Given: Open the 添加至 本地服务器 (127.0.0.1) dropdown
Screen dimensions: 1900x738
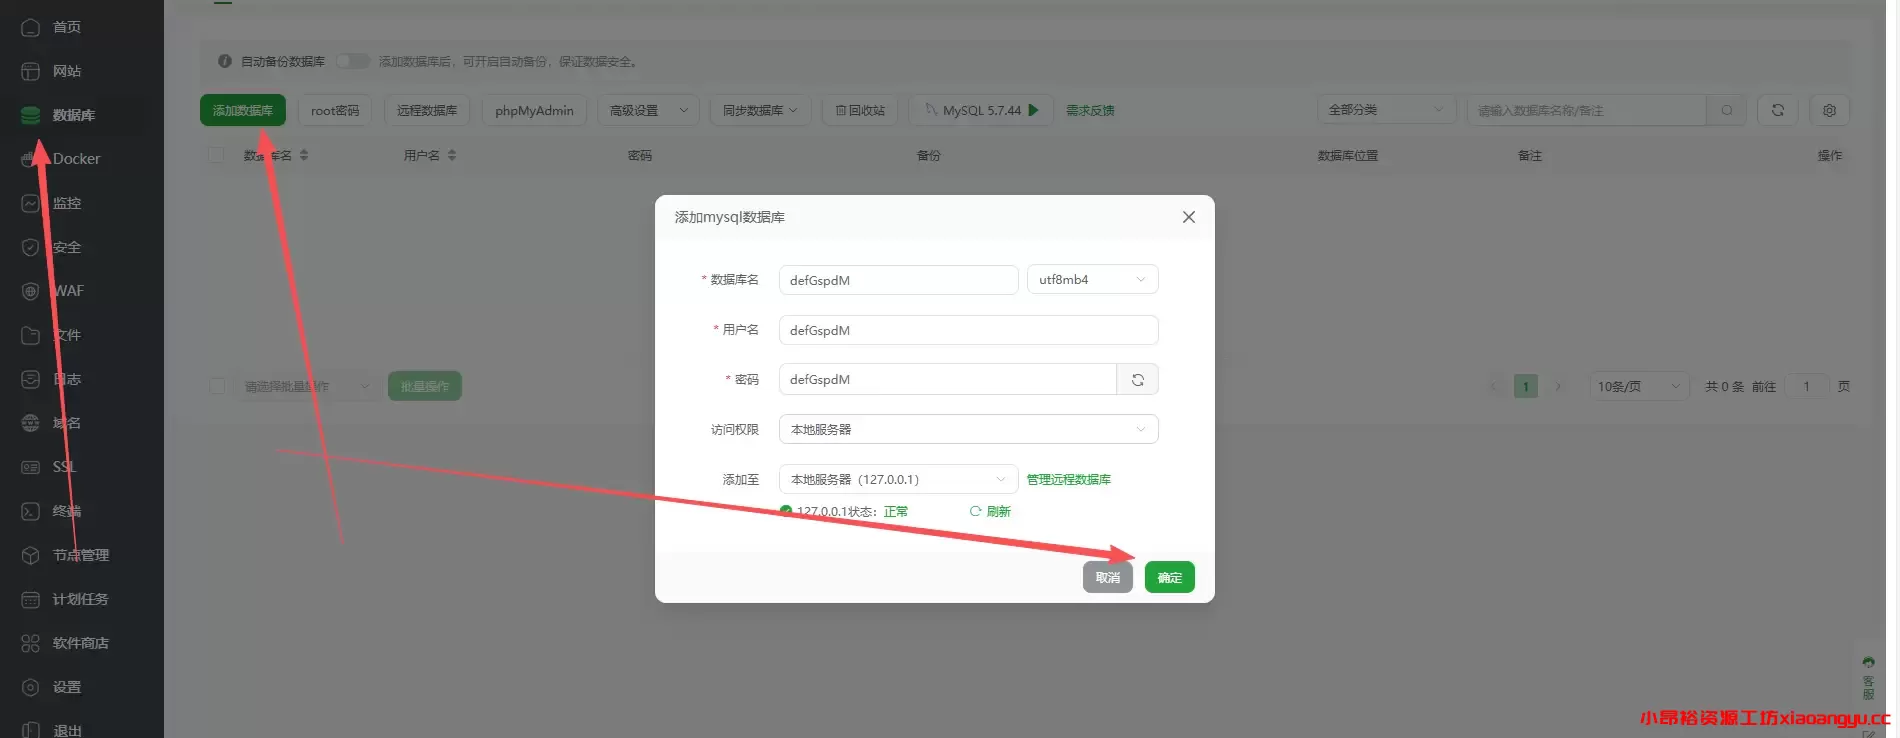Looking at the screenshot, I should tap(898, 480).
